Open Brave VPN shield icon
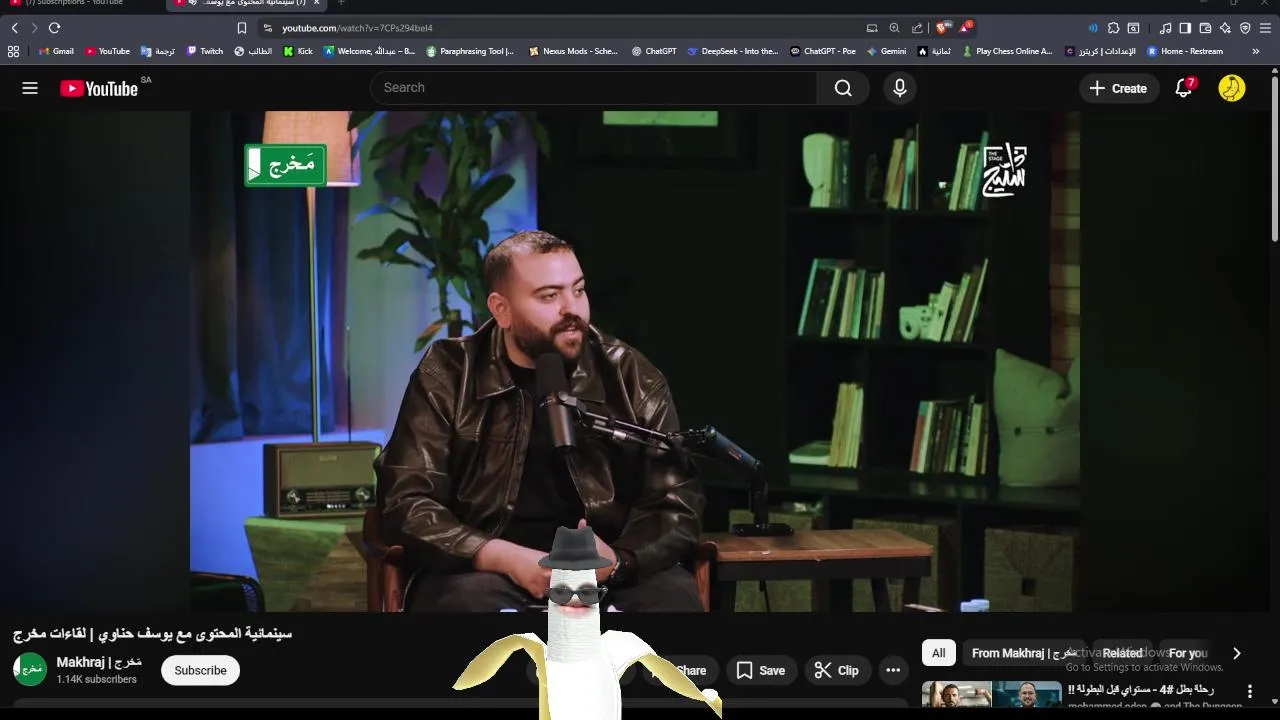 coord(1245,28)
